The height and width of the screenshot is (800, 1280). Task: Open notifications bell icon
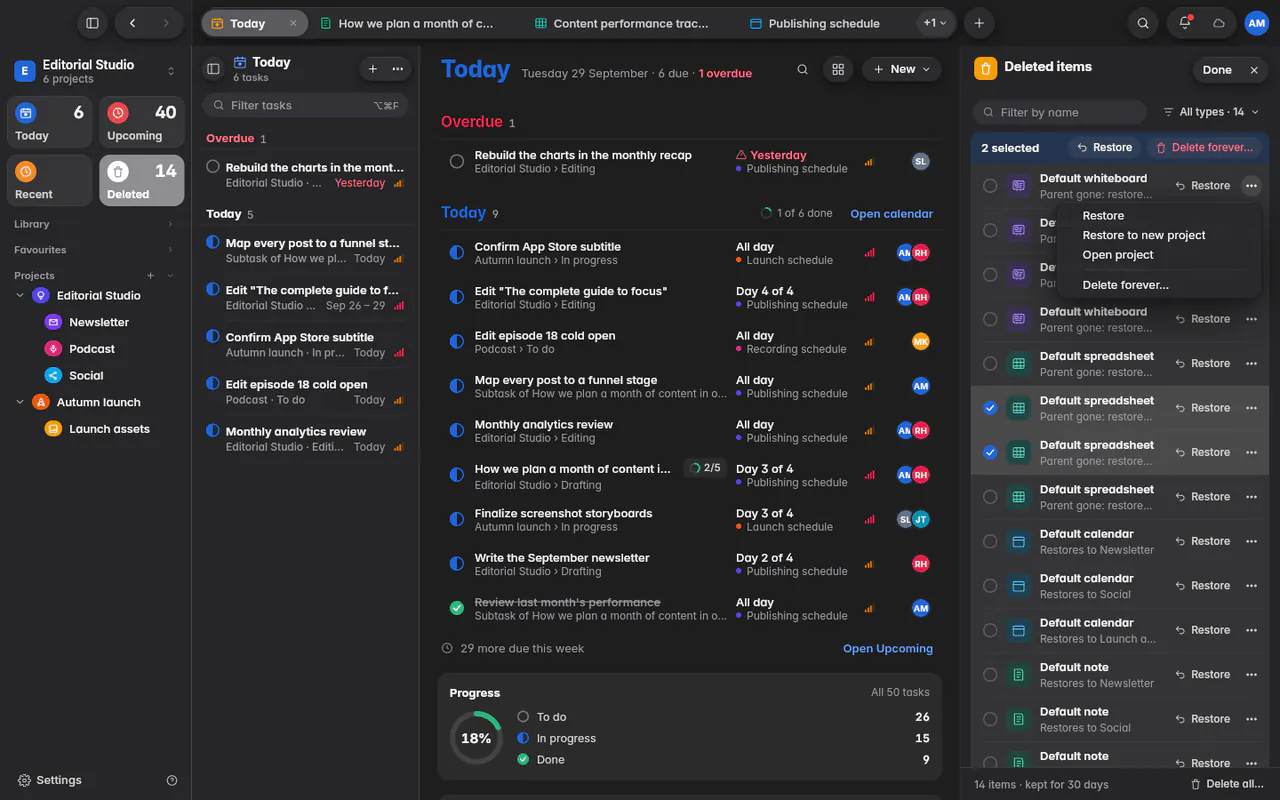coord(1185,23)
